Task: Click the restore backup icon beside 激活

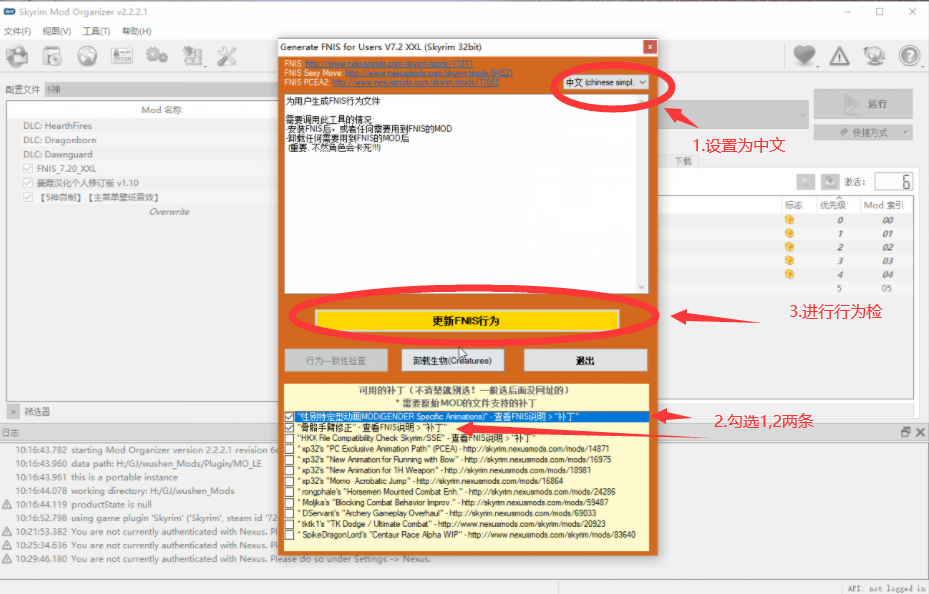Action: pyautogui.click(x=806, y=182)
